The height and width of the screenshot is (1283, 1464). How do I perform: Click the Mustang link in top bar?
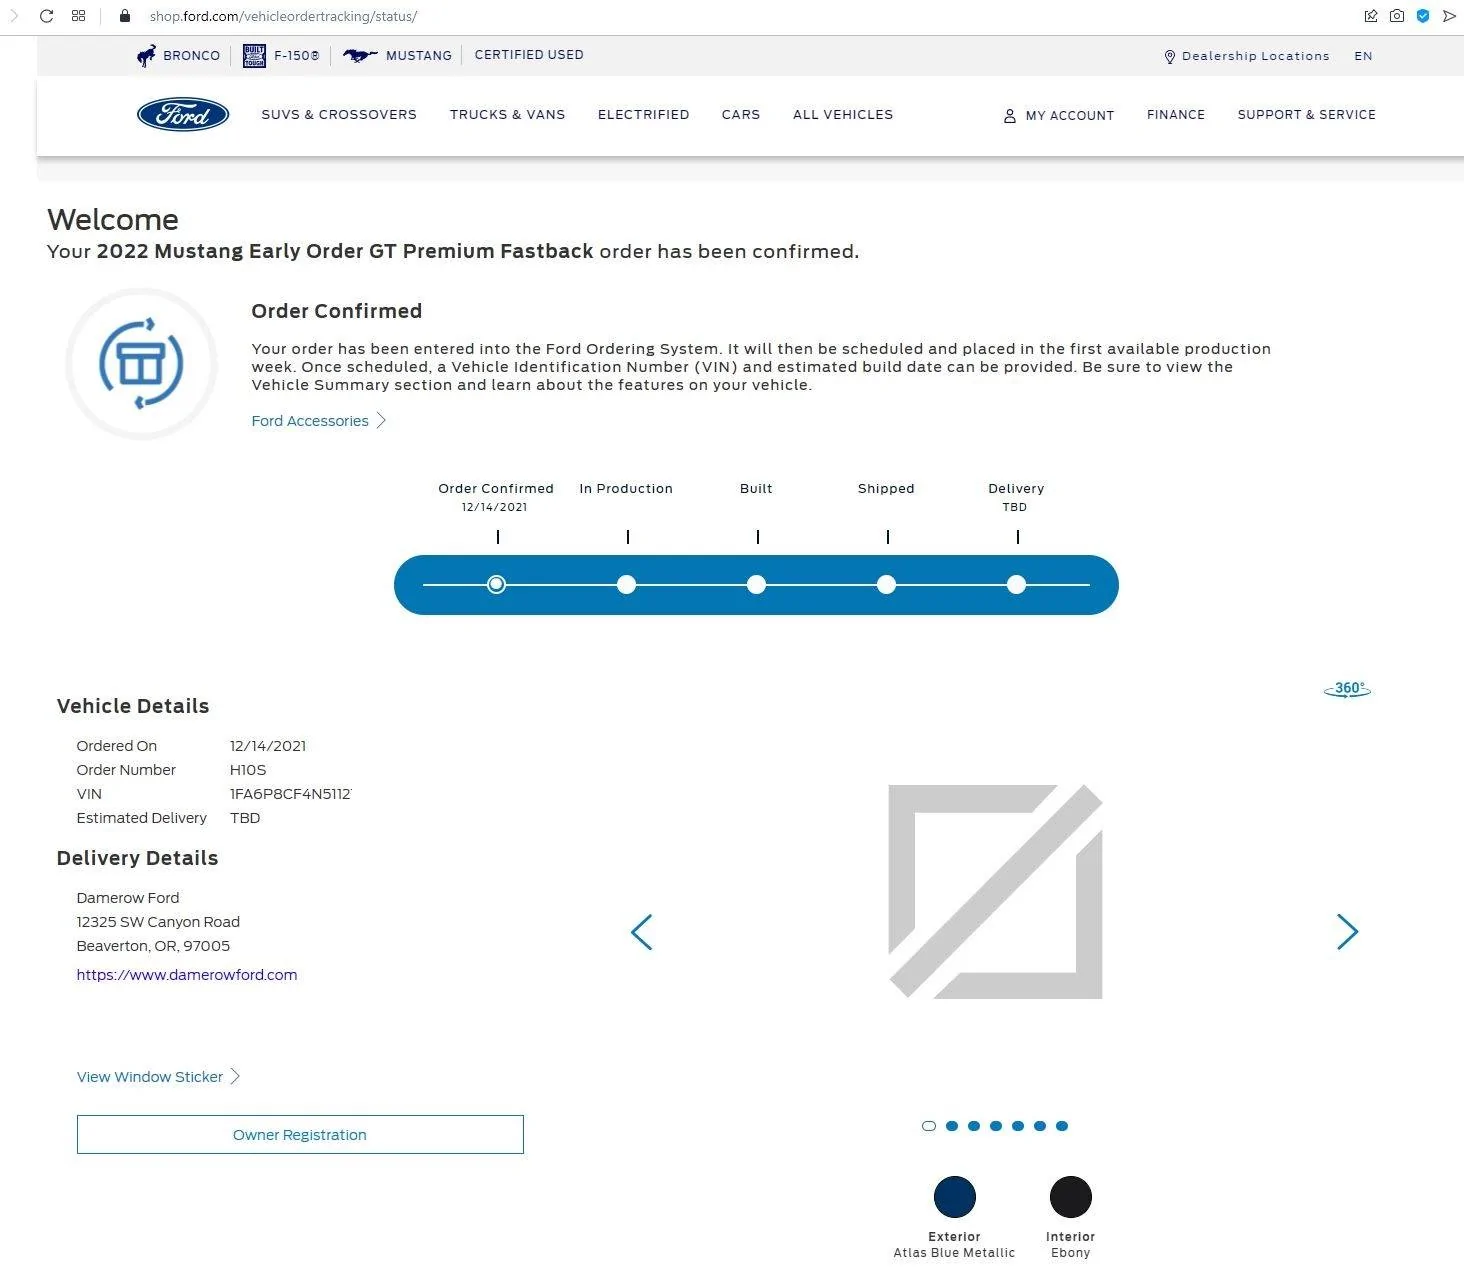point(419,56)
